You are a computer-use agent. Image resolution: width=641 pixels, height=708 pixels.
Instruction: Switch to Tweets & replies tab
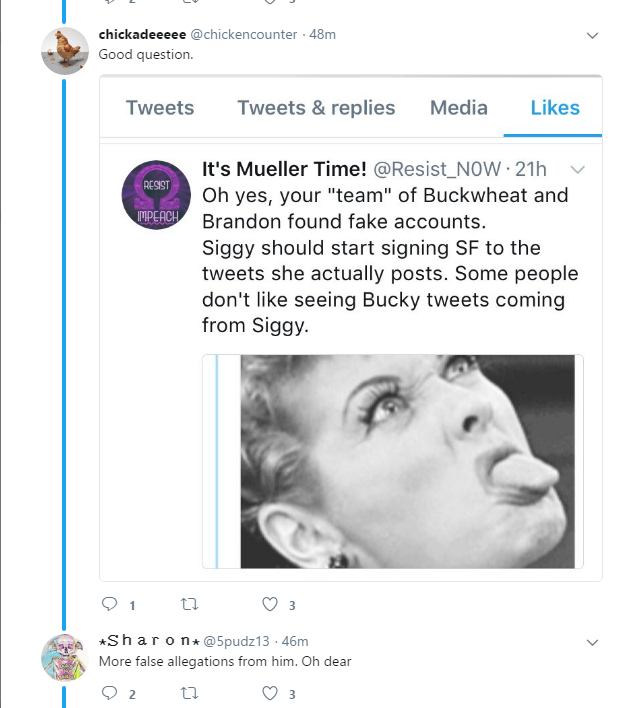tap(316, 108)
